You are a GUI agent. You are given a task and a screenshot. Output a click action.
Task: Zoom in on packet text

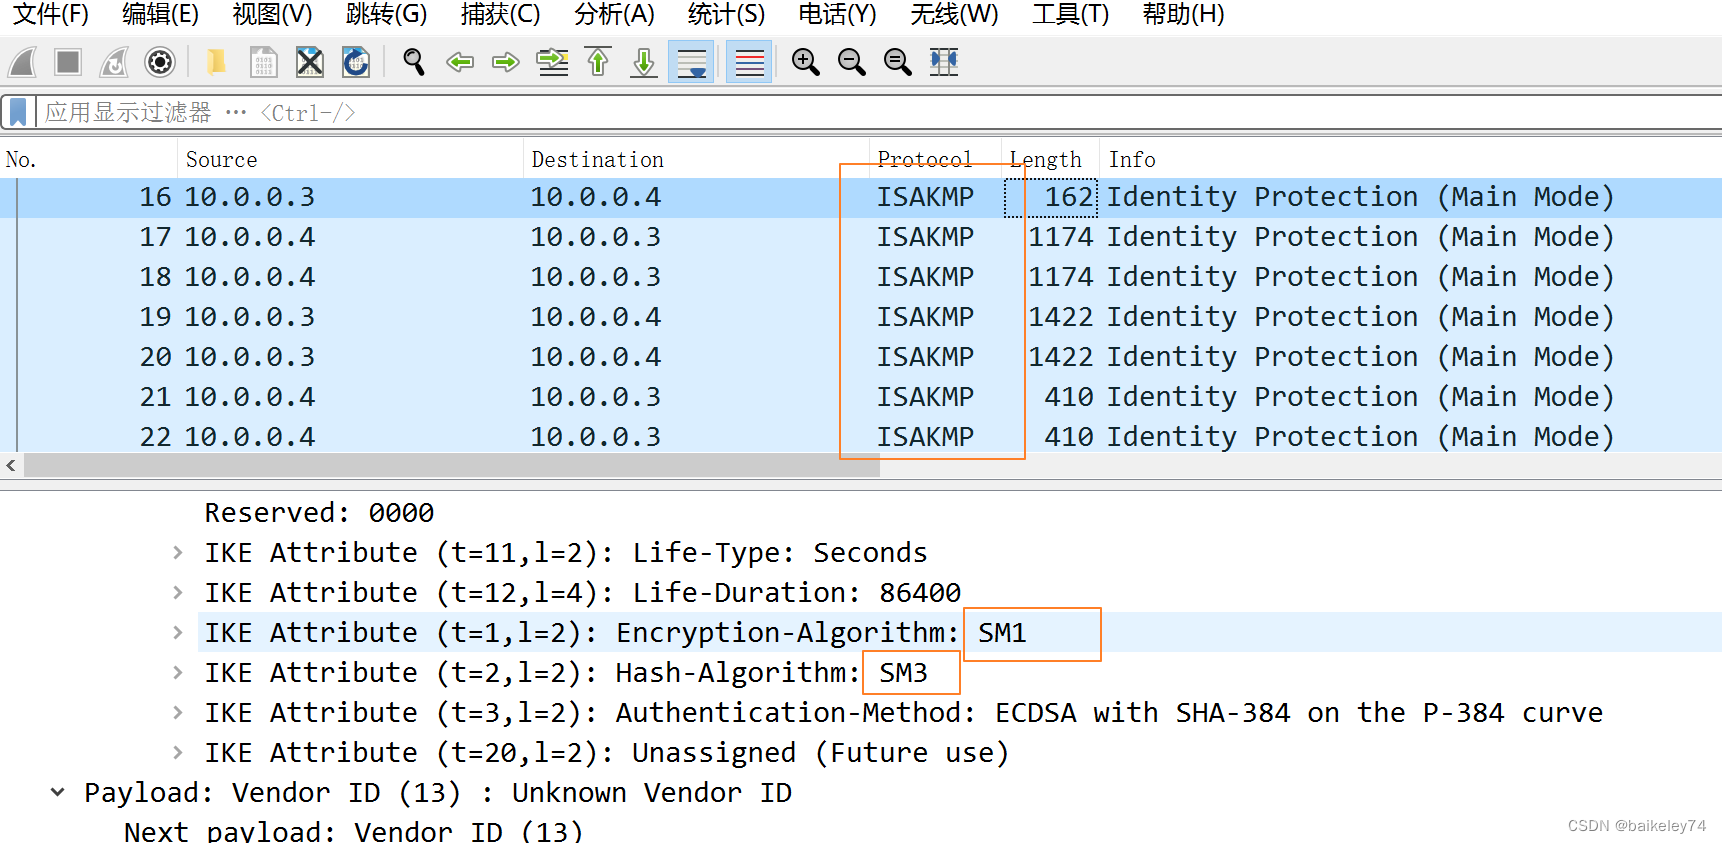[x=805, y=62]
